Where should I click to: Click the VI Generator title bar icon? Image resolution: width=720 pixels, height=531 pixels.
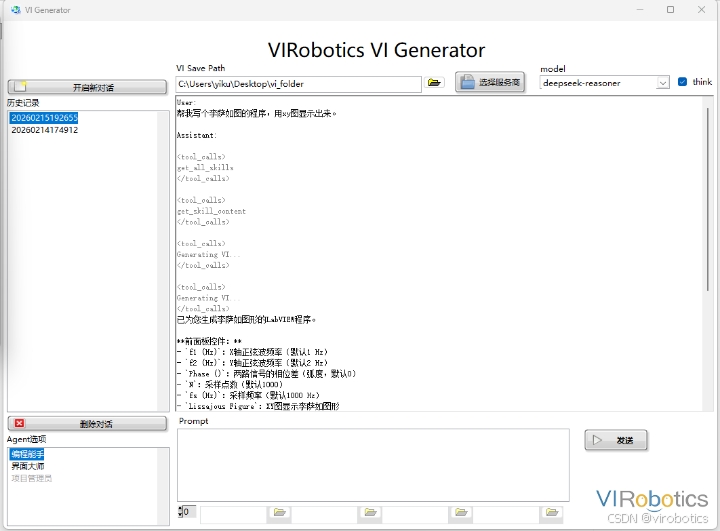coord(16,10)
